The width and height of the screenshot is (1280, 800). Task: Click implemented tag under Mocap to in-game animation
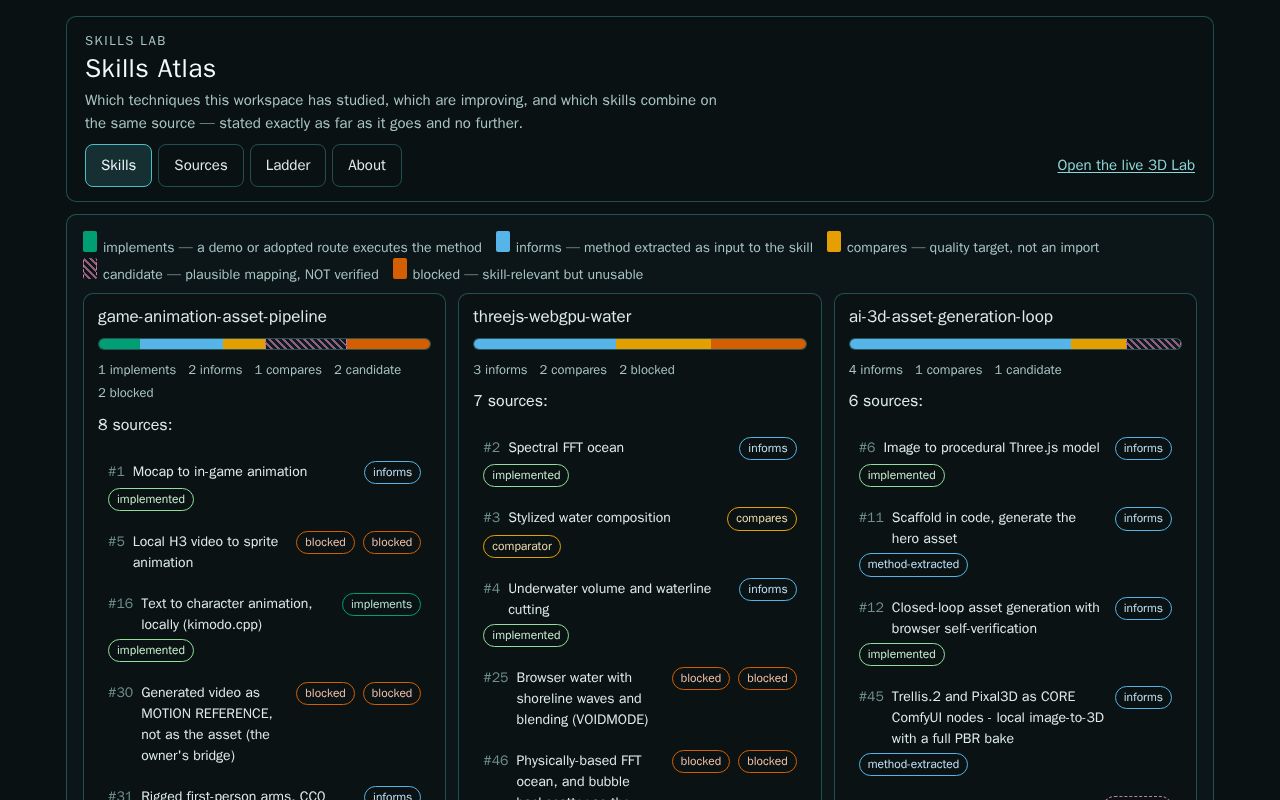(x=151, y=499)
